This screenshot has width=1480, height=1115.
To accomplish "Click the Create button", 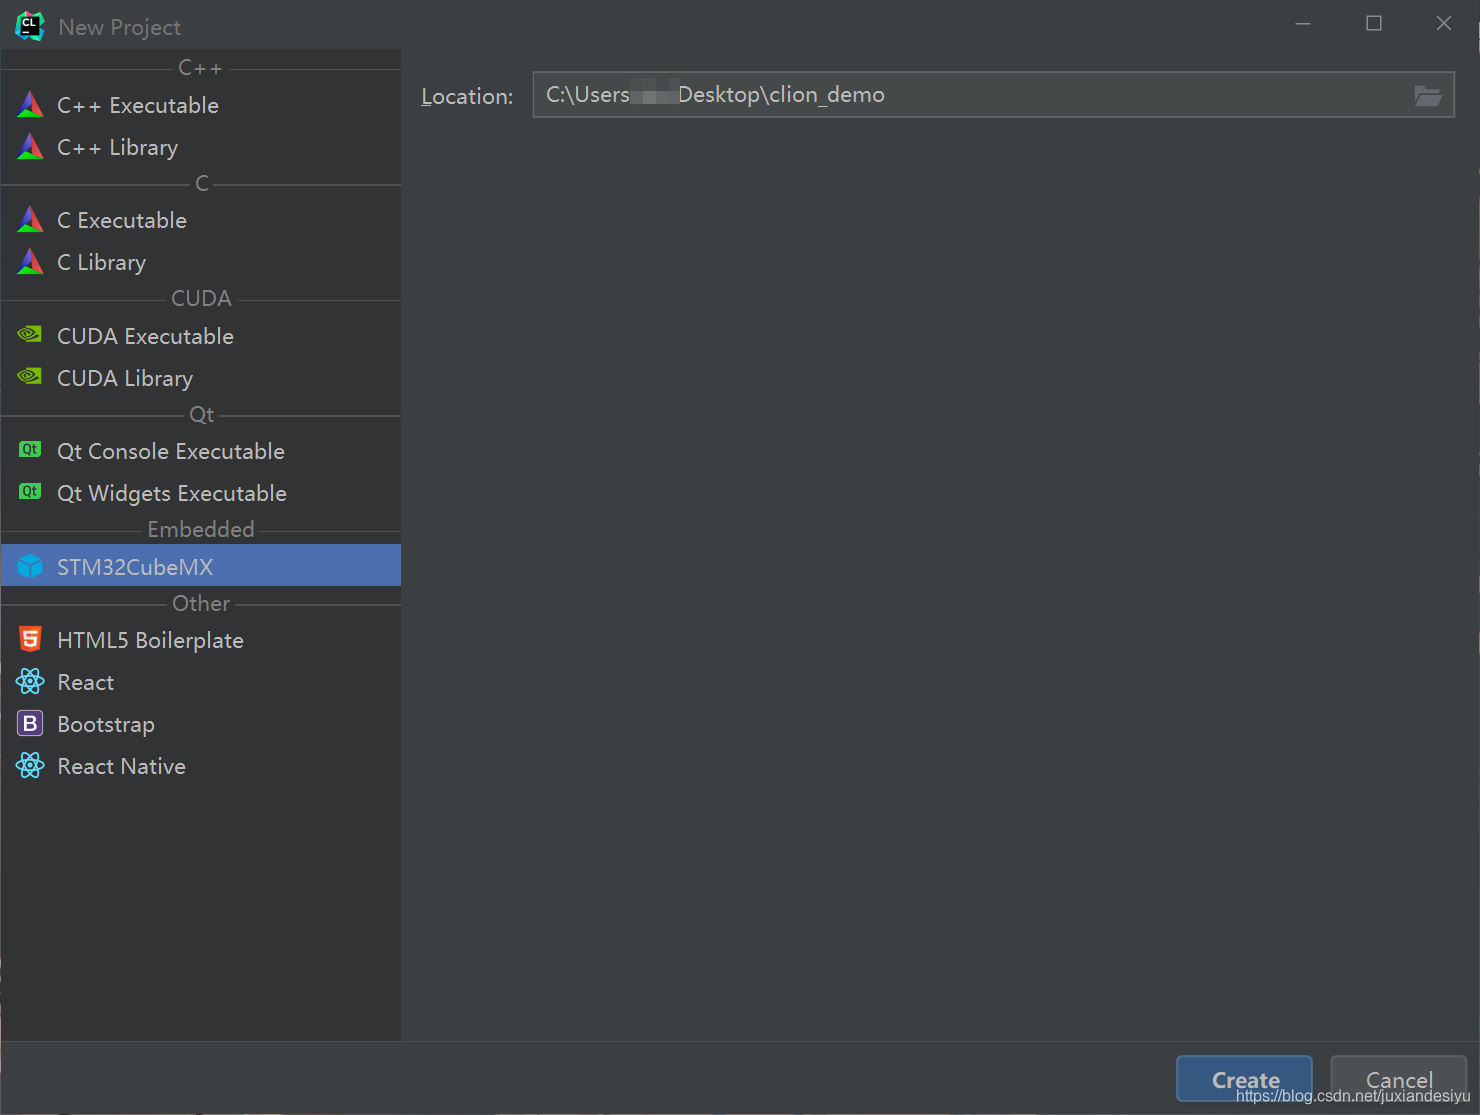I will (x=1245, y=1080).
